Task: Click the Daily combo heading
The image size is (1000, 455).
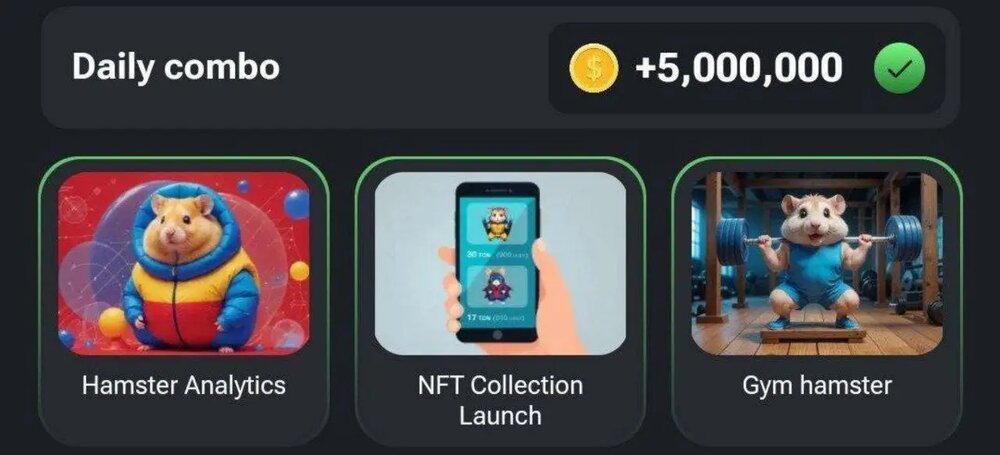Action: [175, 67]
